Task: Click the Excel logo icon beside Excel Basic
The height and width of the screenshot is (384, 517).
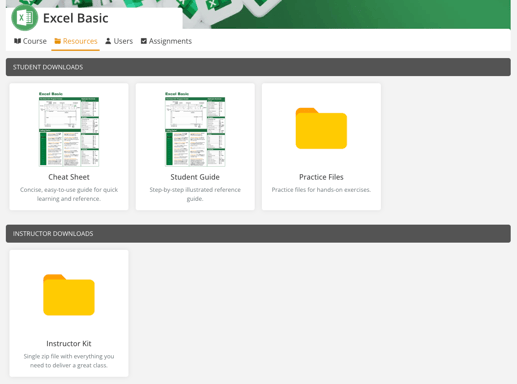Action: point(25,18)
